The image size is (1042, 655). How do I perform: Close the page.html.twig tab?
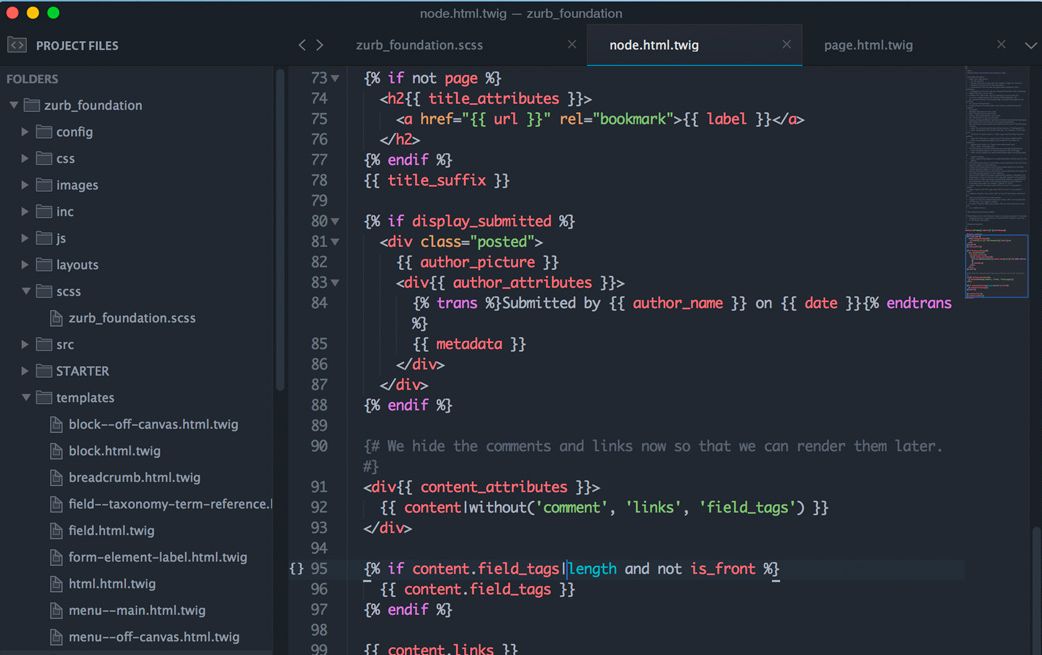tap(1001, 45)
